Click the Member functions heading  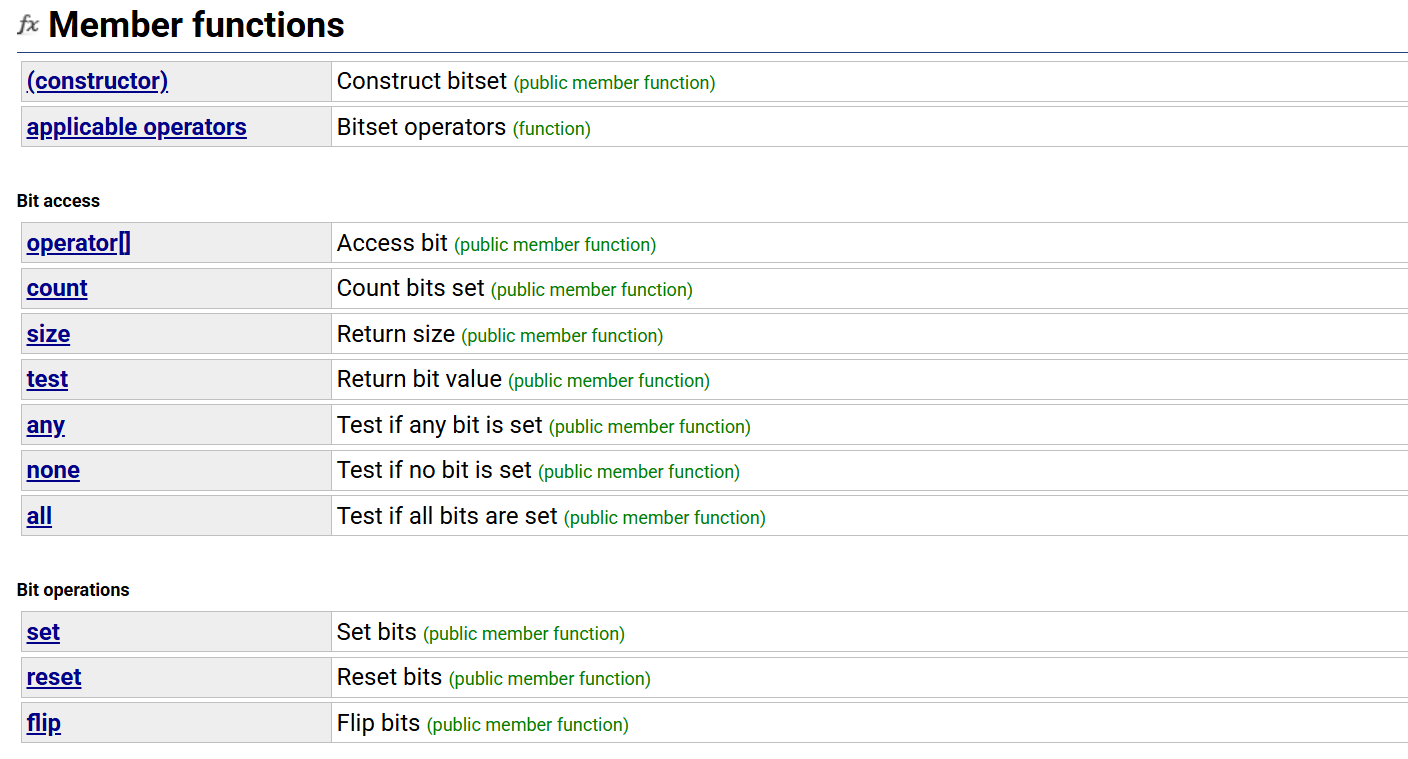pos(196,25)
